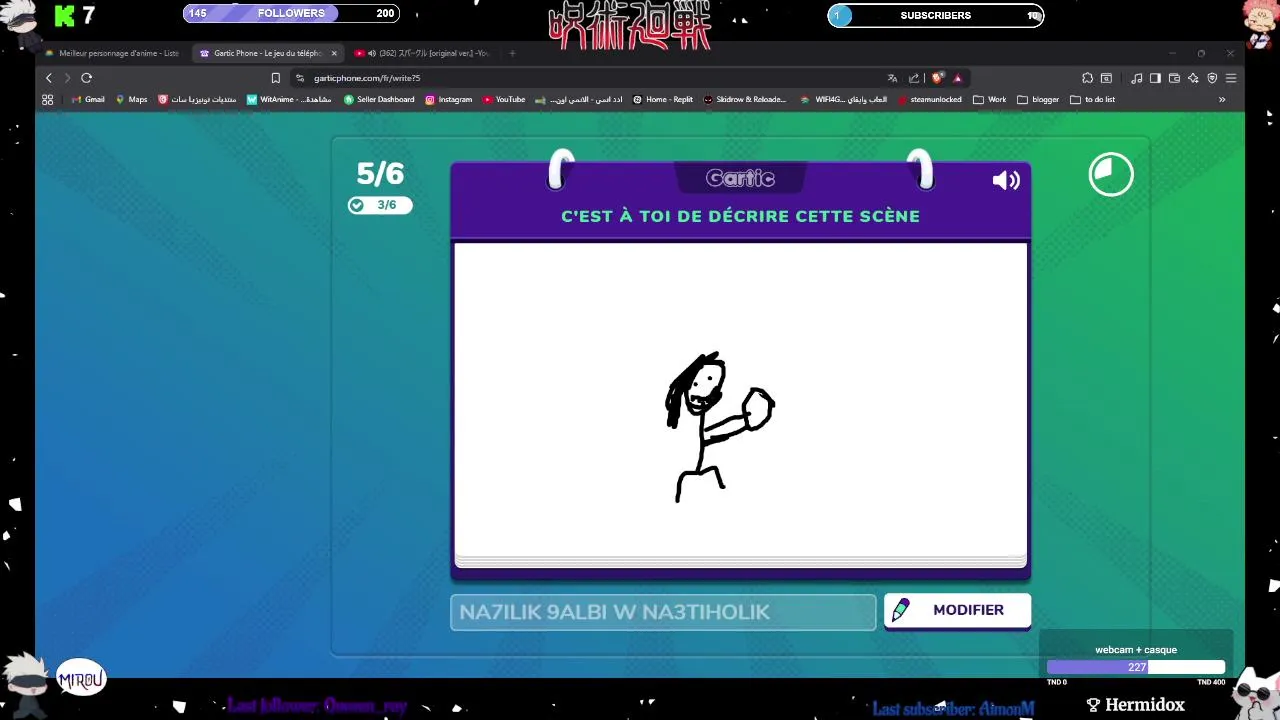1280x720 pixels.
Task: Click the garticphone.com address bar URL
Action: pyautogui.click(x=367, y=78)
